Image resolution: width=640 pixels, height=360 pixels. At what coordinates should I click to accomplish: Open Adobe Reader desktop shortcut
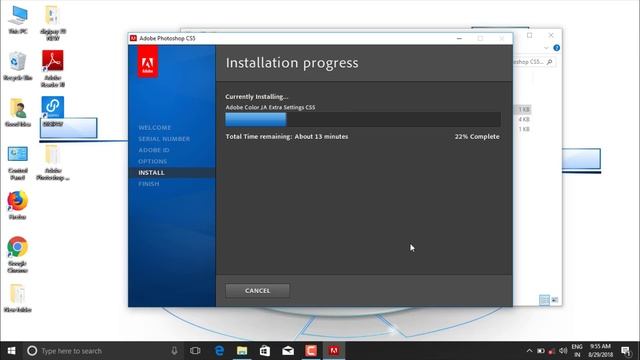(x=53, y=69)
